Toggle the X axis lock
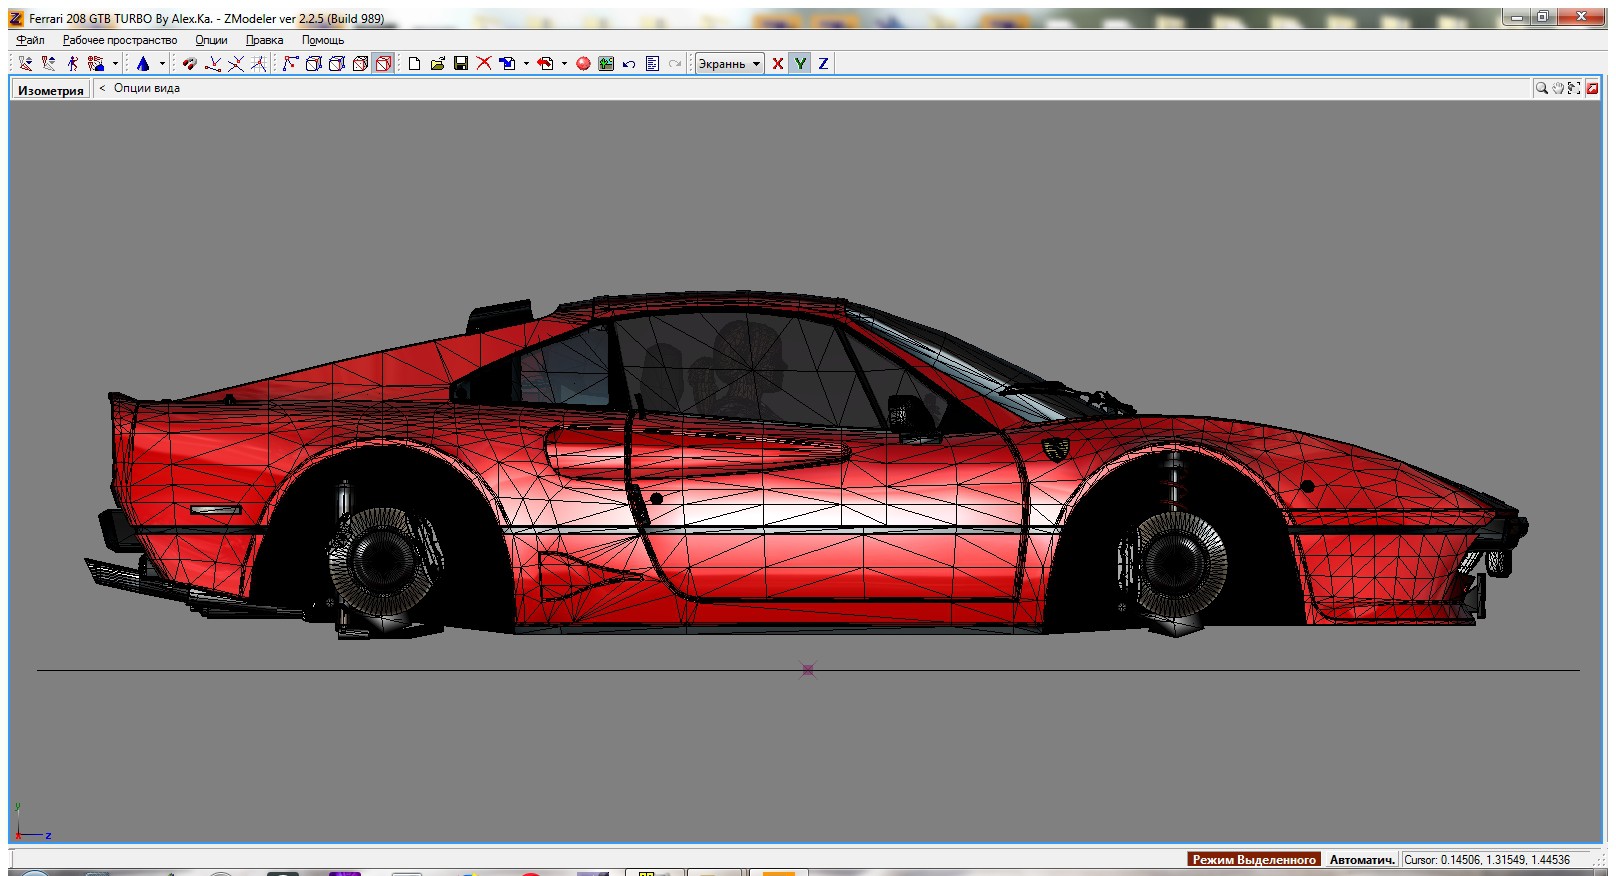The image size is (1616, 876). click(778, 63)
